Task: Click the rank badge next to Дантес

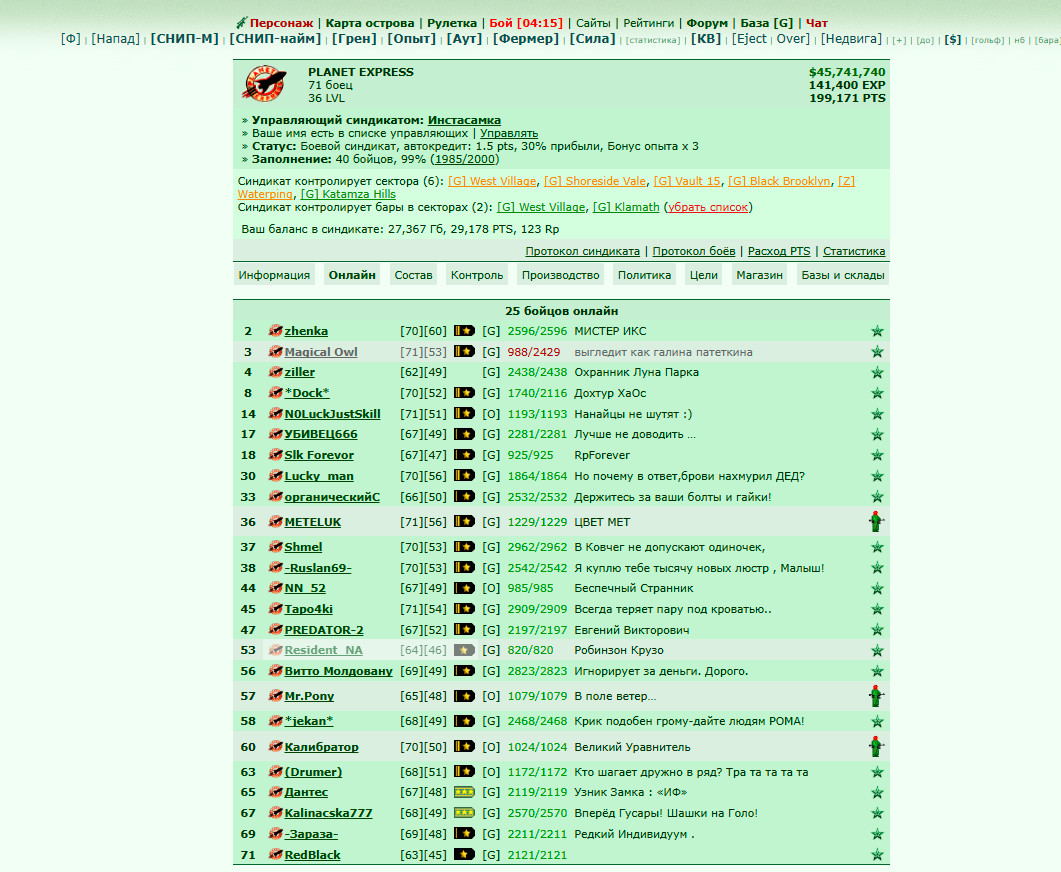Action: [464, 792]
